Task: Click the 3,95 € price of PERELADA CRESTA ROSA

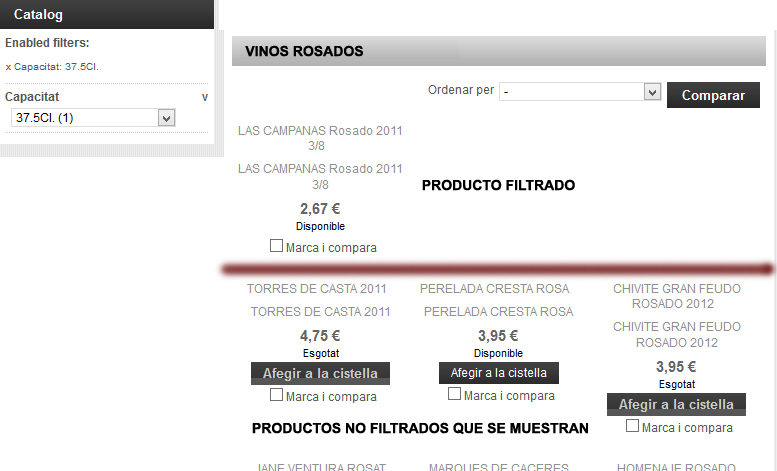Action: pos(498,336)
